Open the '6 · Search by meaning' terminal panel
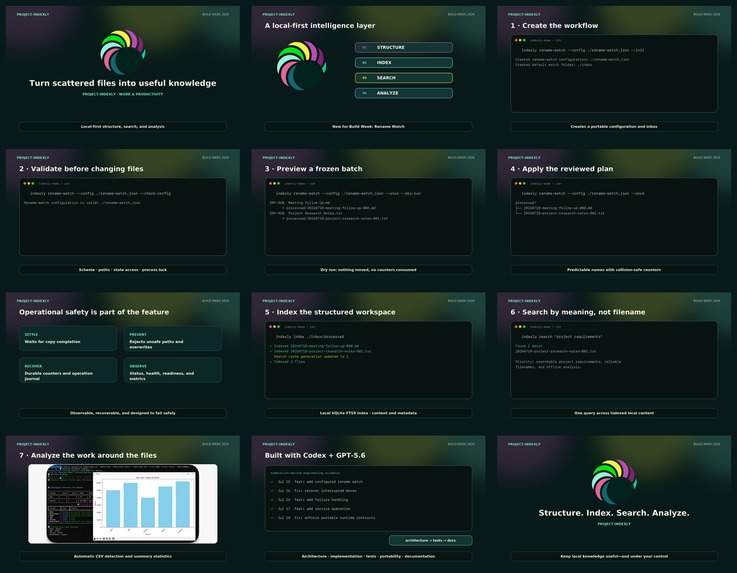737x573 pixels. coord(614,360)
